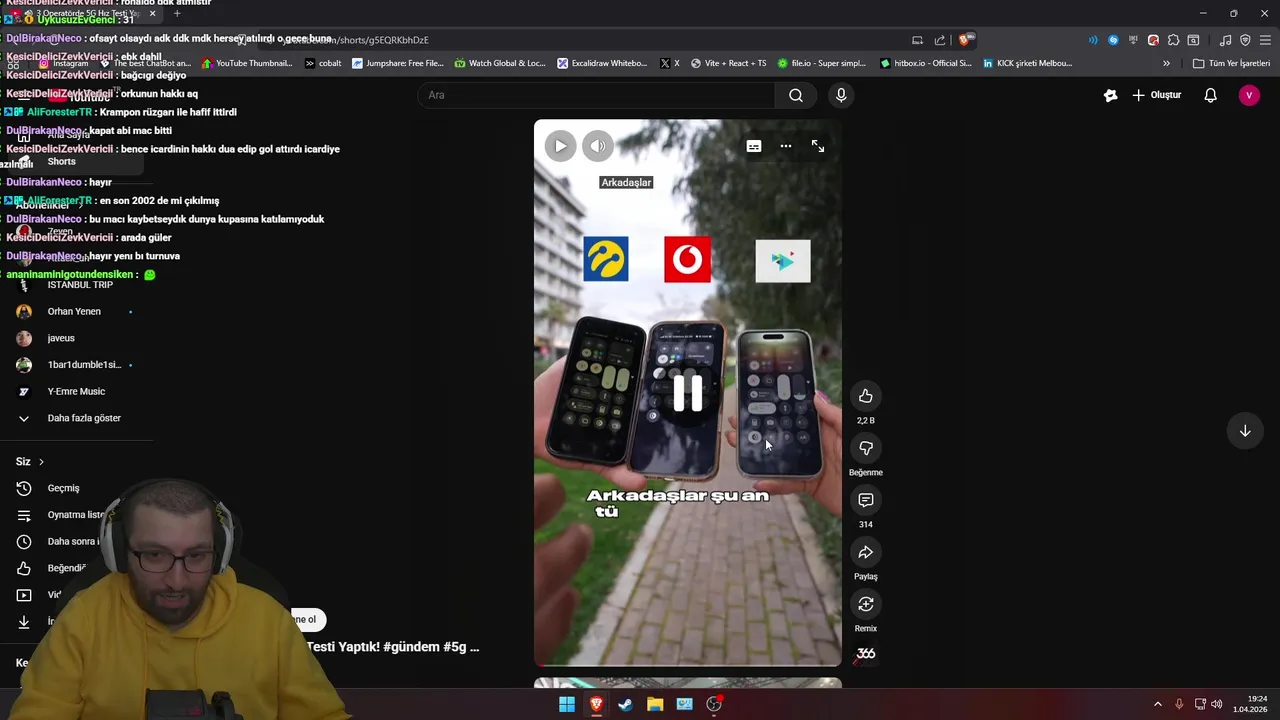The image size is (1280, 720).
Task: Open the account avatar menu
Action: click(1249, 95)
